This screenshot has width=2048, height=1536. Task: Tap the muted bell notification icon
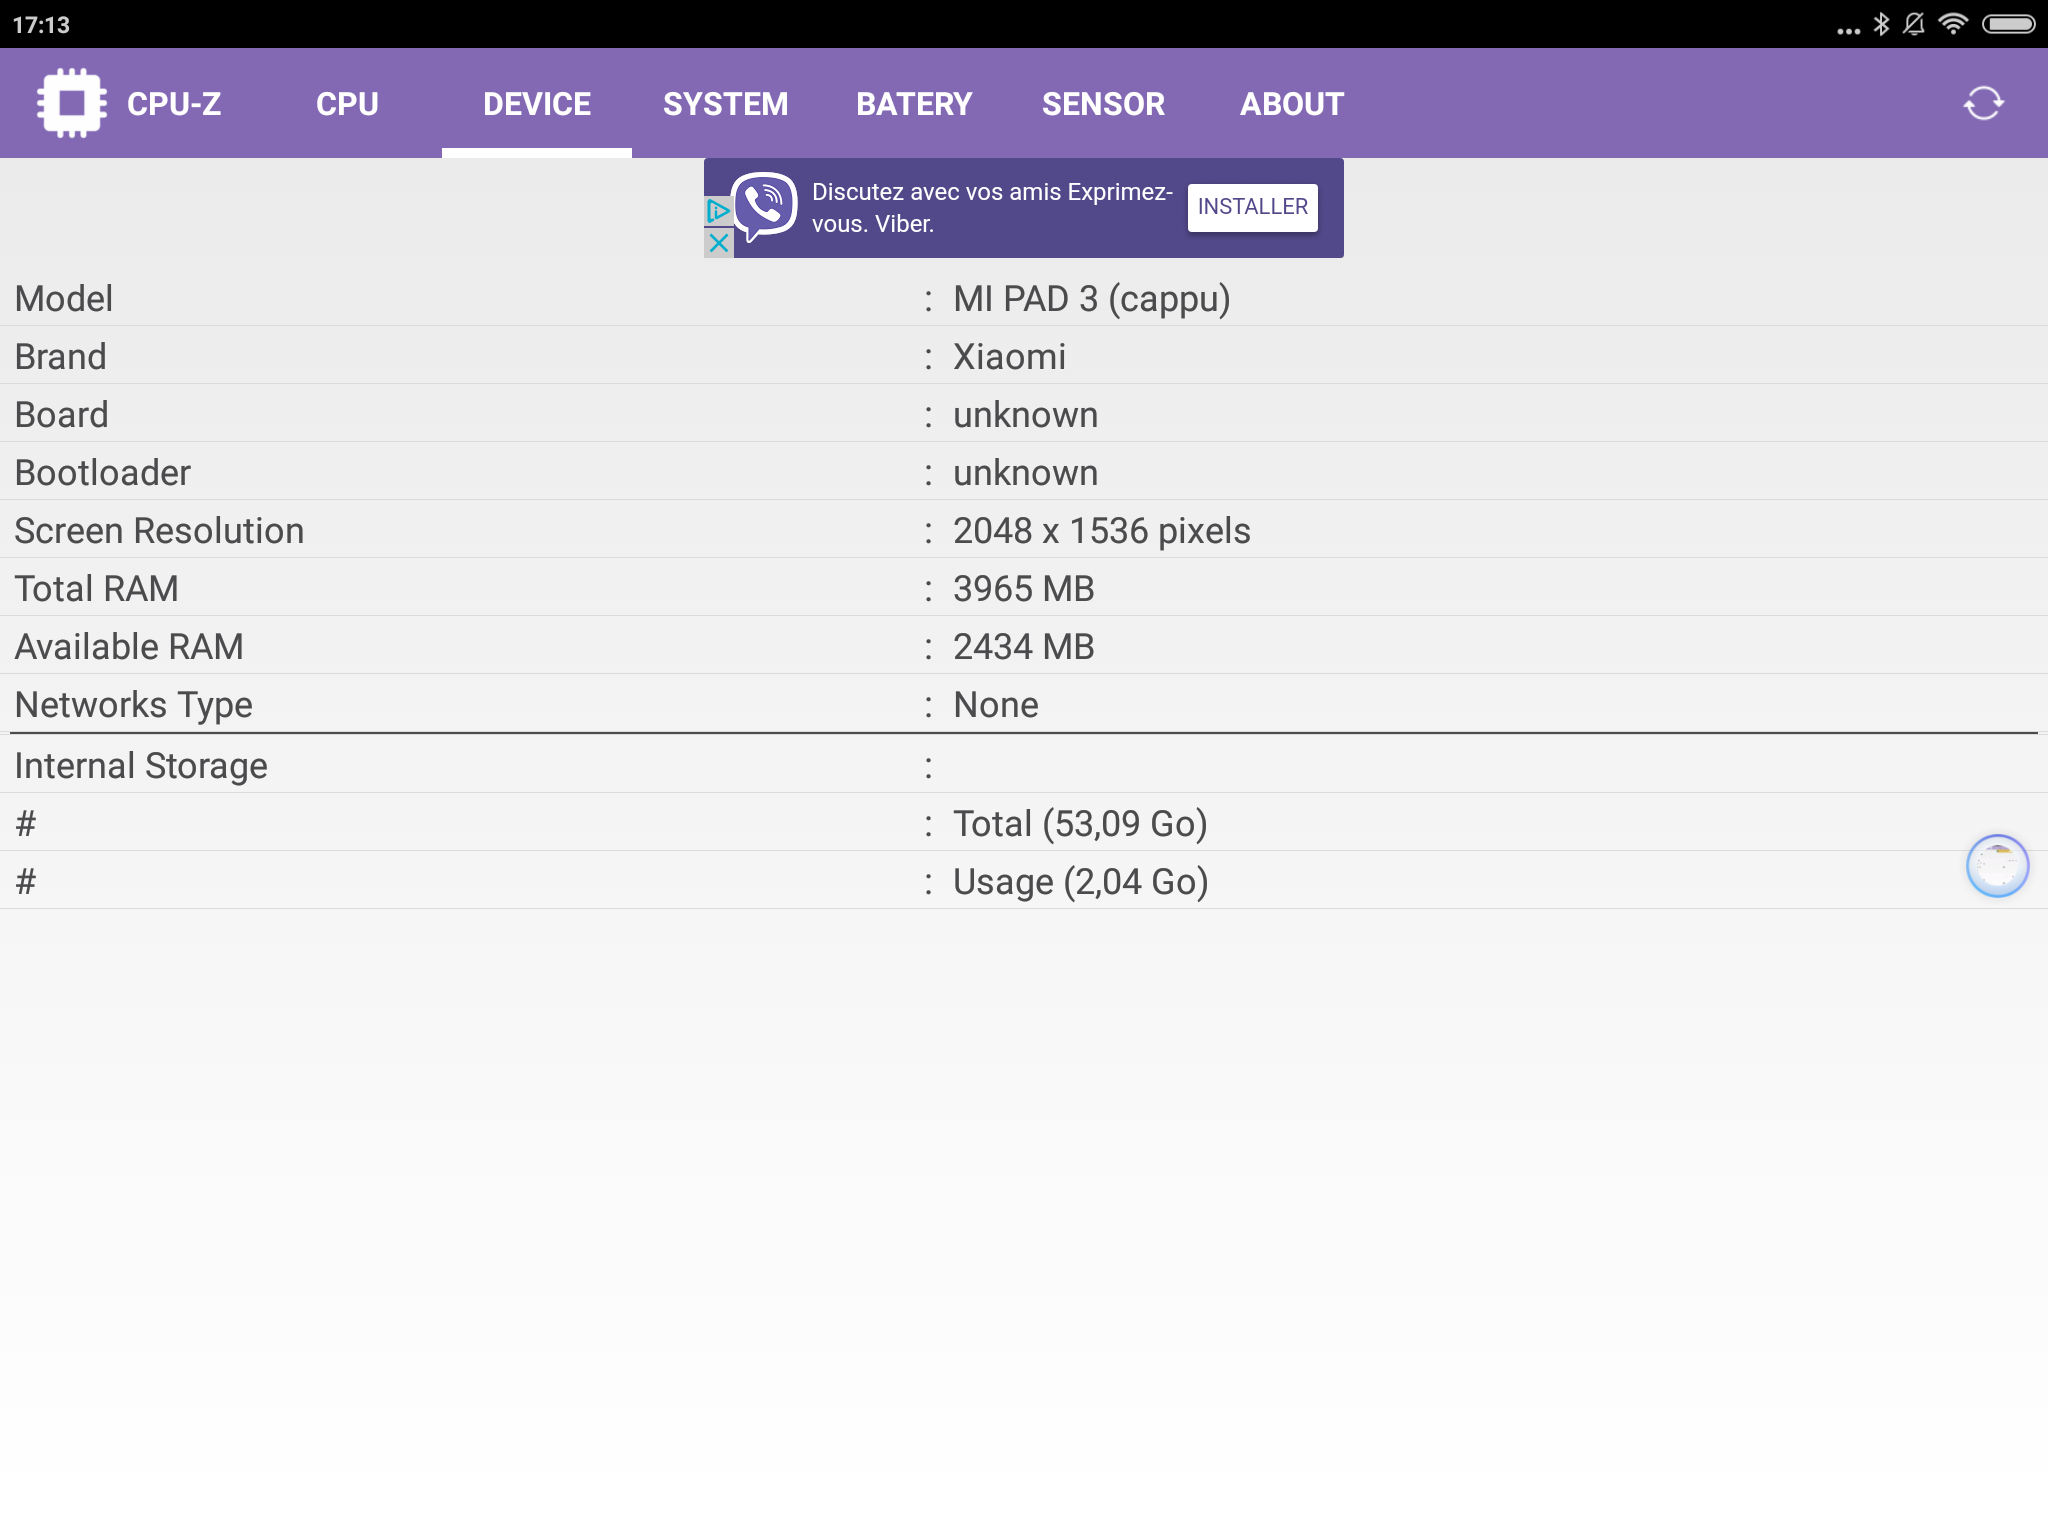(x=1914, y=24)
